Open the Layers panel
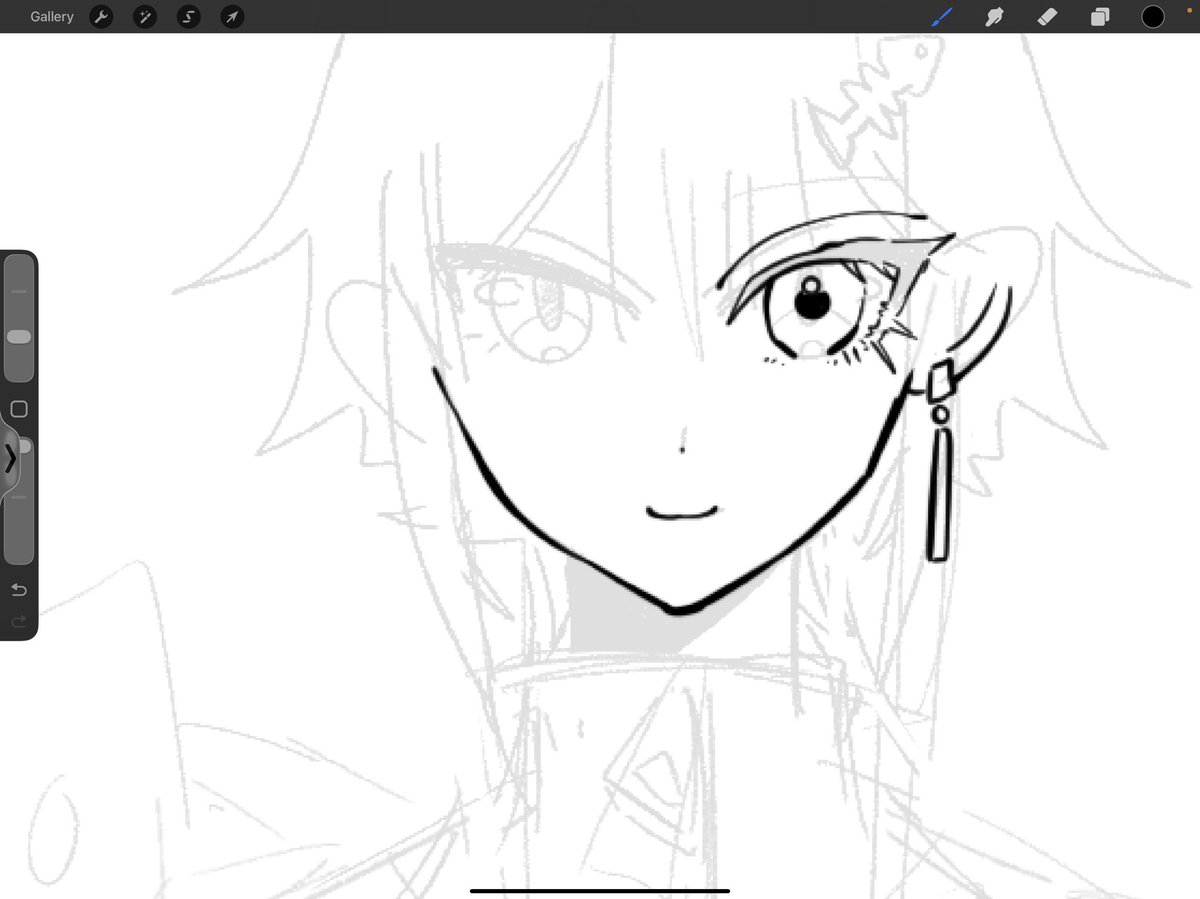This screenshot has height=899, width=1200. click(1100, 17)
